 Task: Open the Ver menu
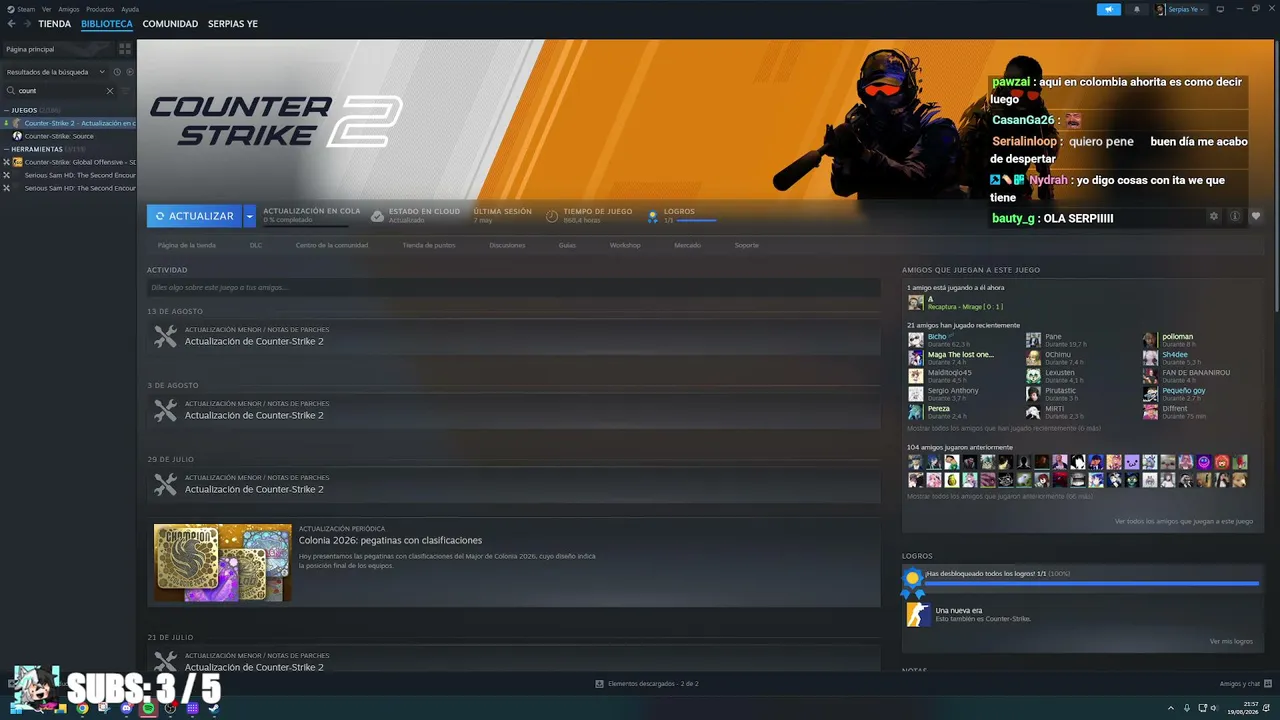click(46, 9)
